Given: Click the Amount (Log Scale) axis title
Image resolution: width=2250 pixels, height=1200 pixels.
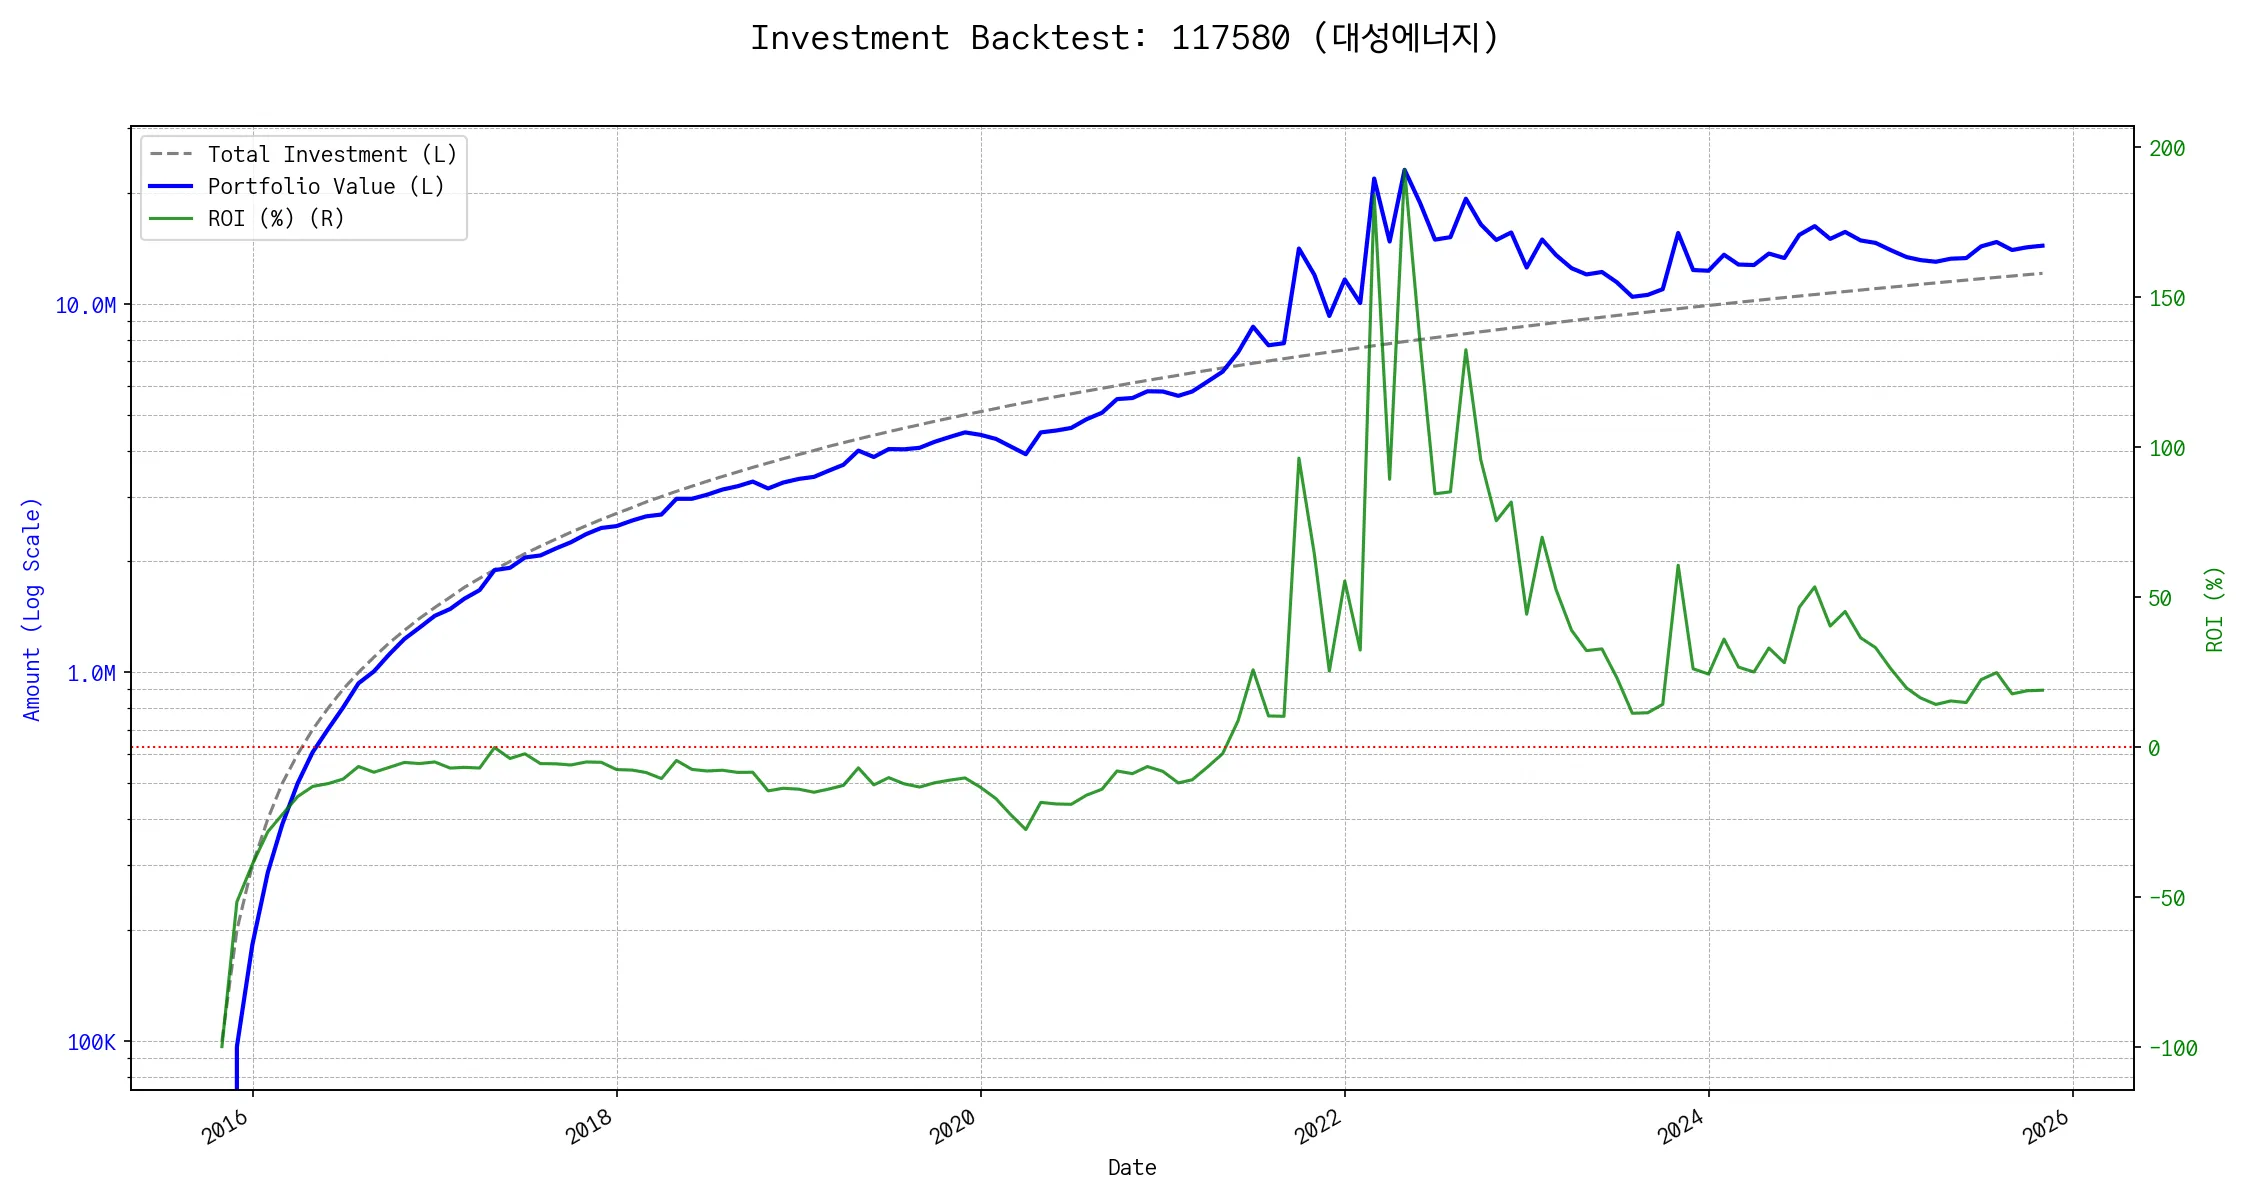Looking at the screenshot, I should [x=32, y=609].
